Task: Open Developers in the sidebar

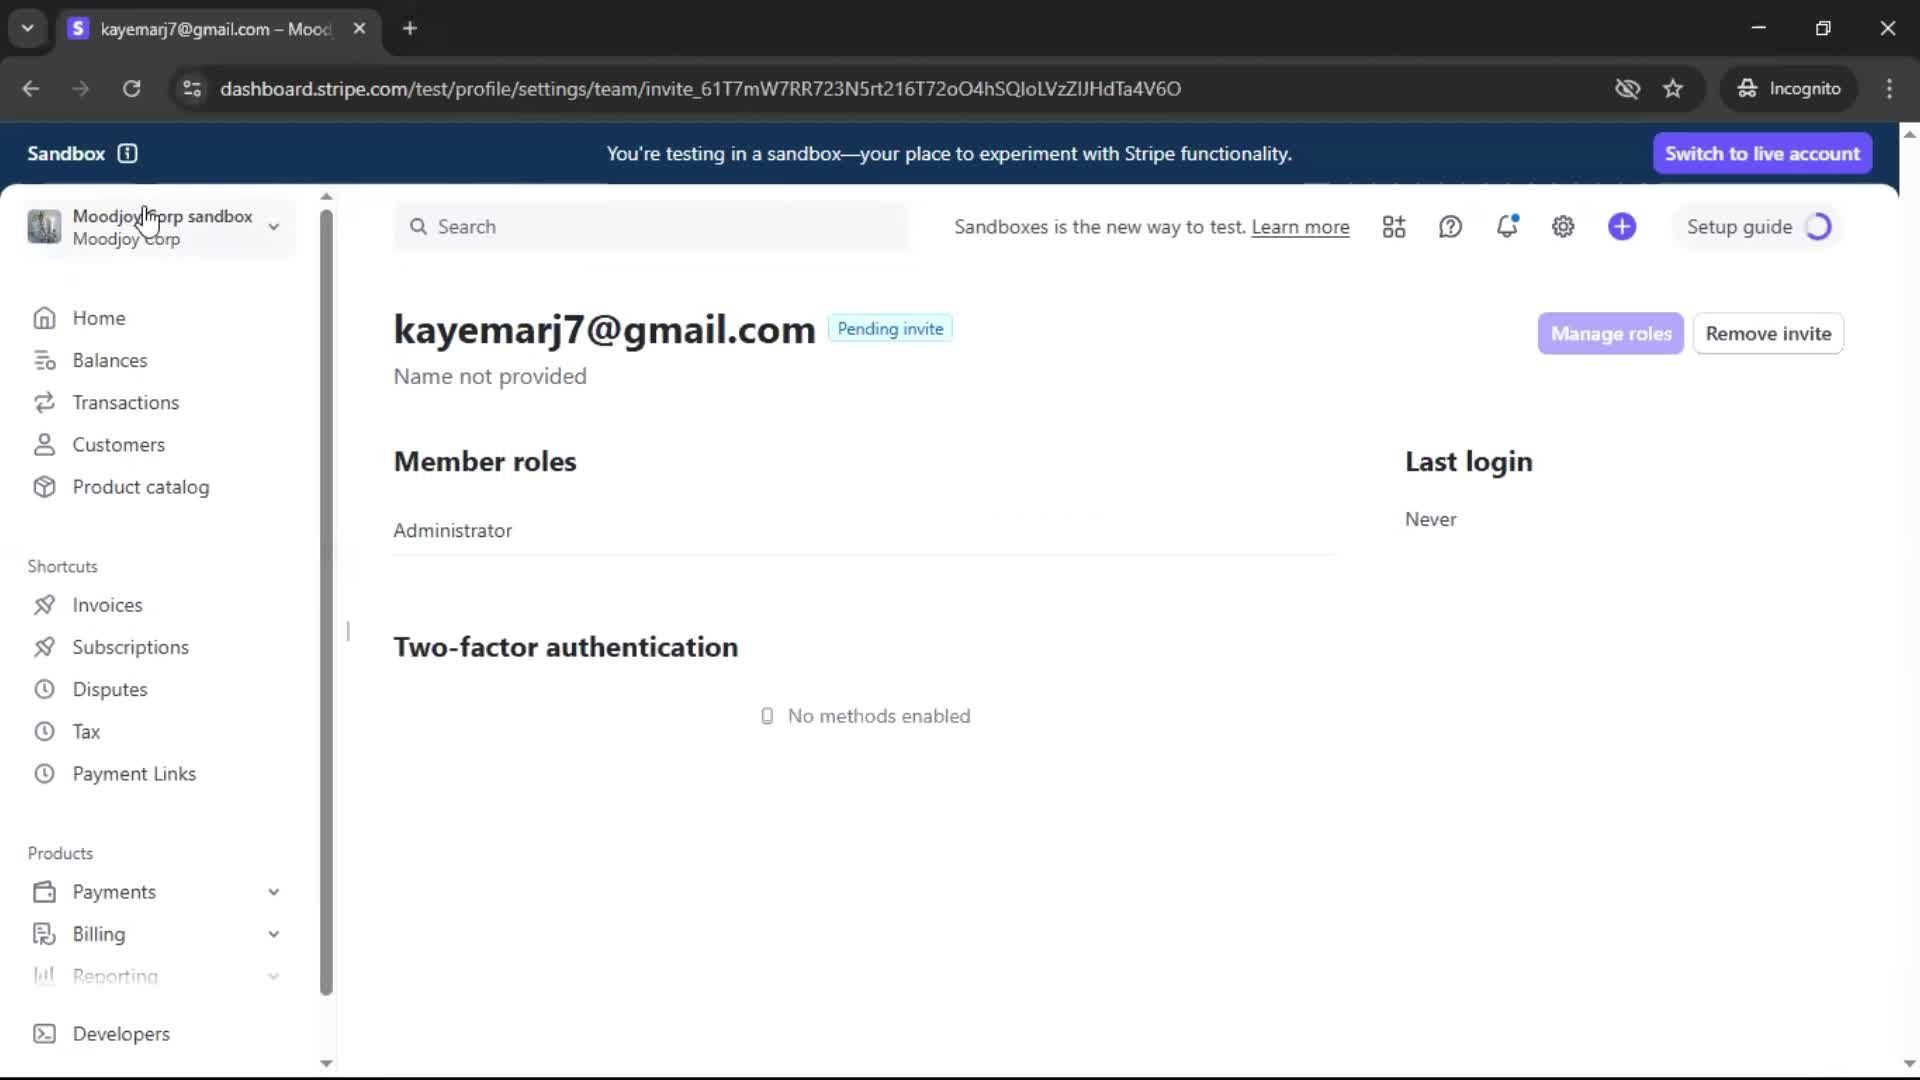Action: tap(120, 1034)
